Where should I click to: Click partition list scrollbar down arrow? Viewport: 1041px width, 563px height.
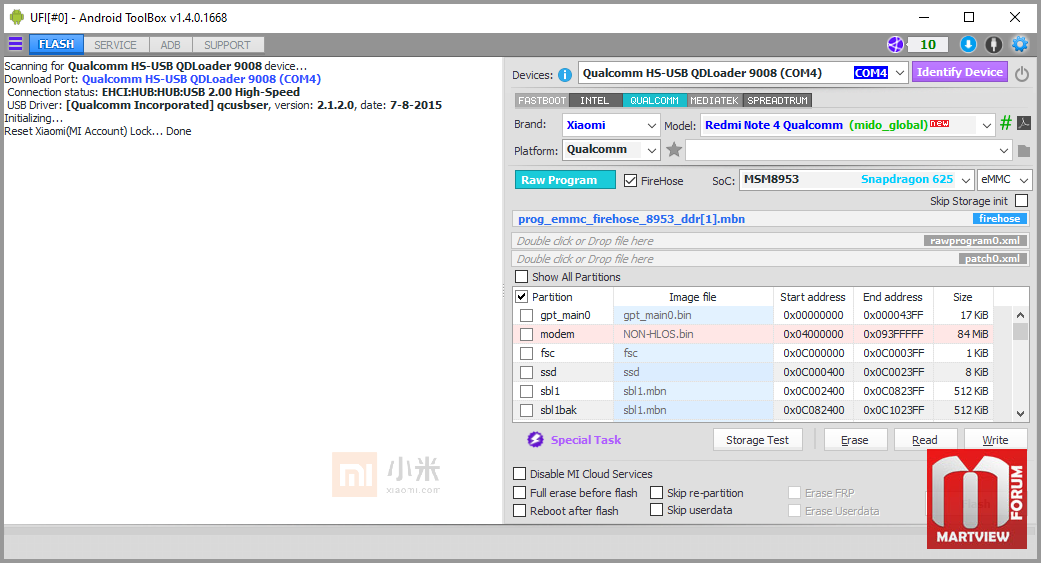click(1020, 413)
